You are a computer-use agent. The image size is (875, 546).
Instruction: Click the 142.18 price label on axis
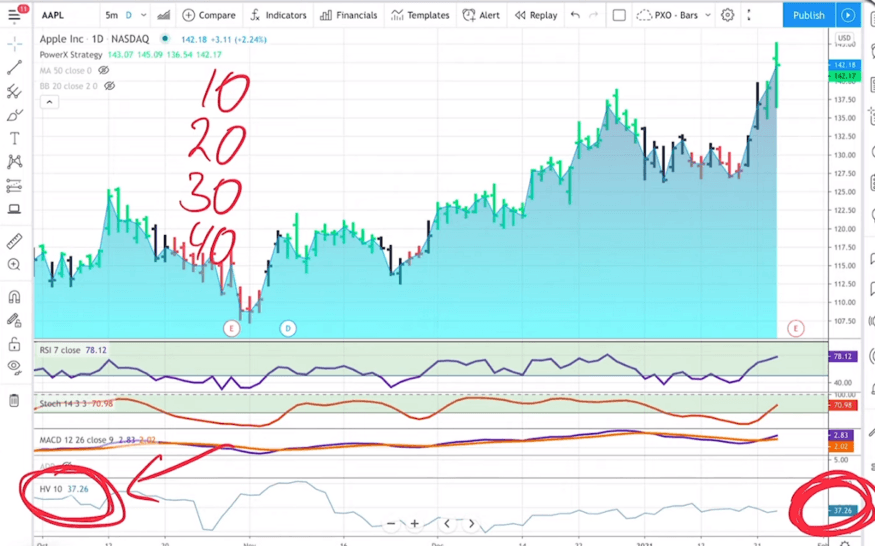point(845,65)
